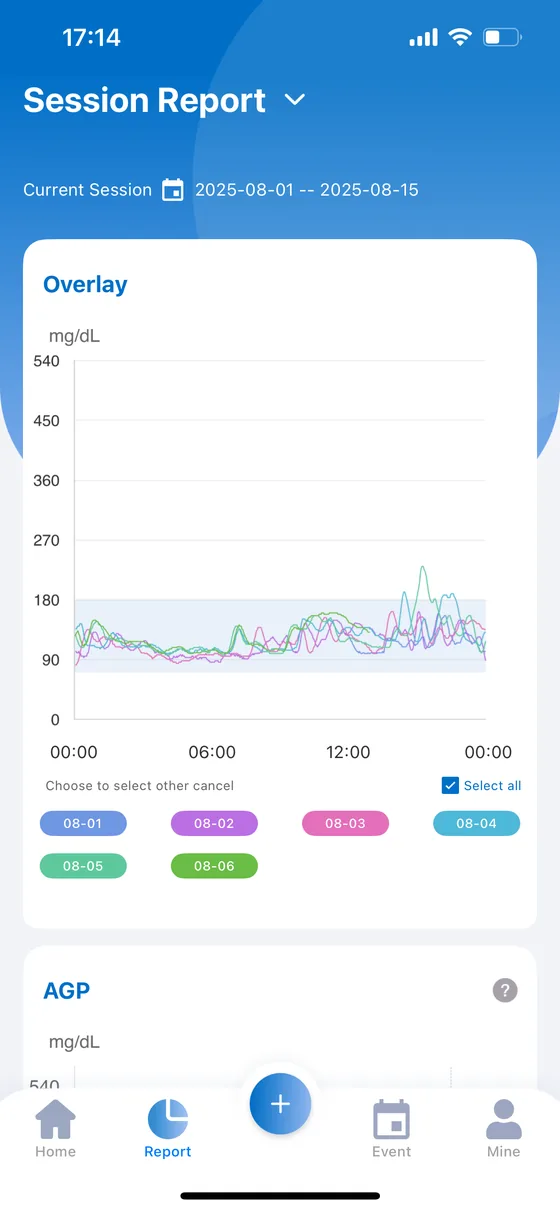Toggle the 08-02 day overlay

[214, 823]
